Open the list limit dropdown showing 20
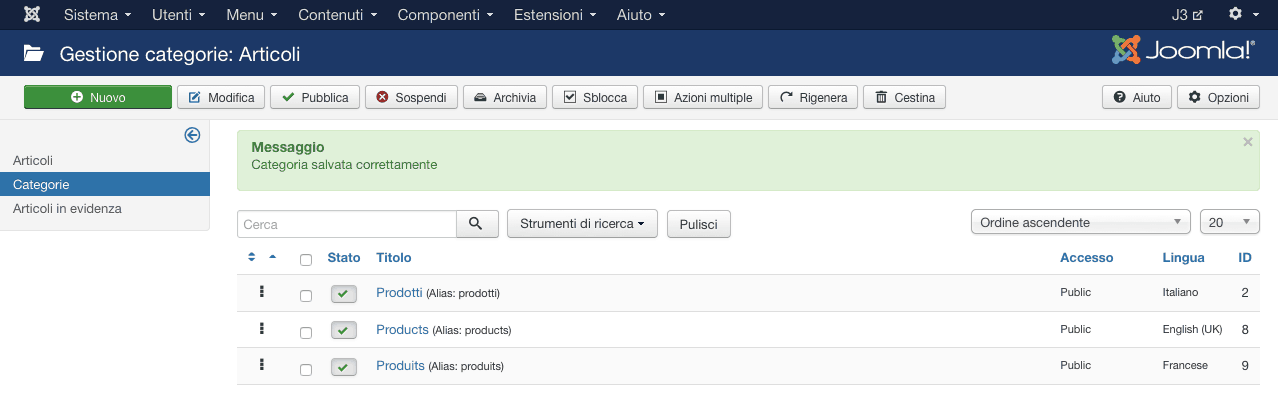Viewport: 1278px width, 411px height. coord(1229,222)
